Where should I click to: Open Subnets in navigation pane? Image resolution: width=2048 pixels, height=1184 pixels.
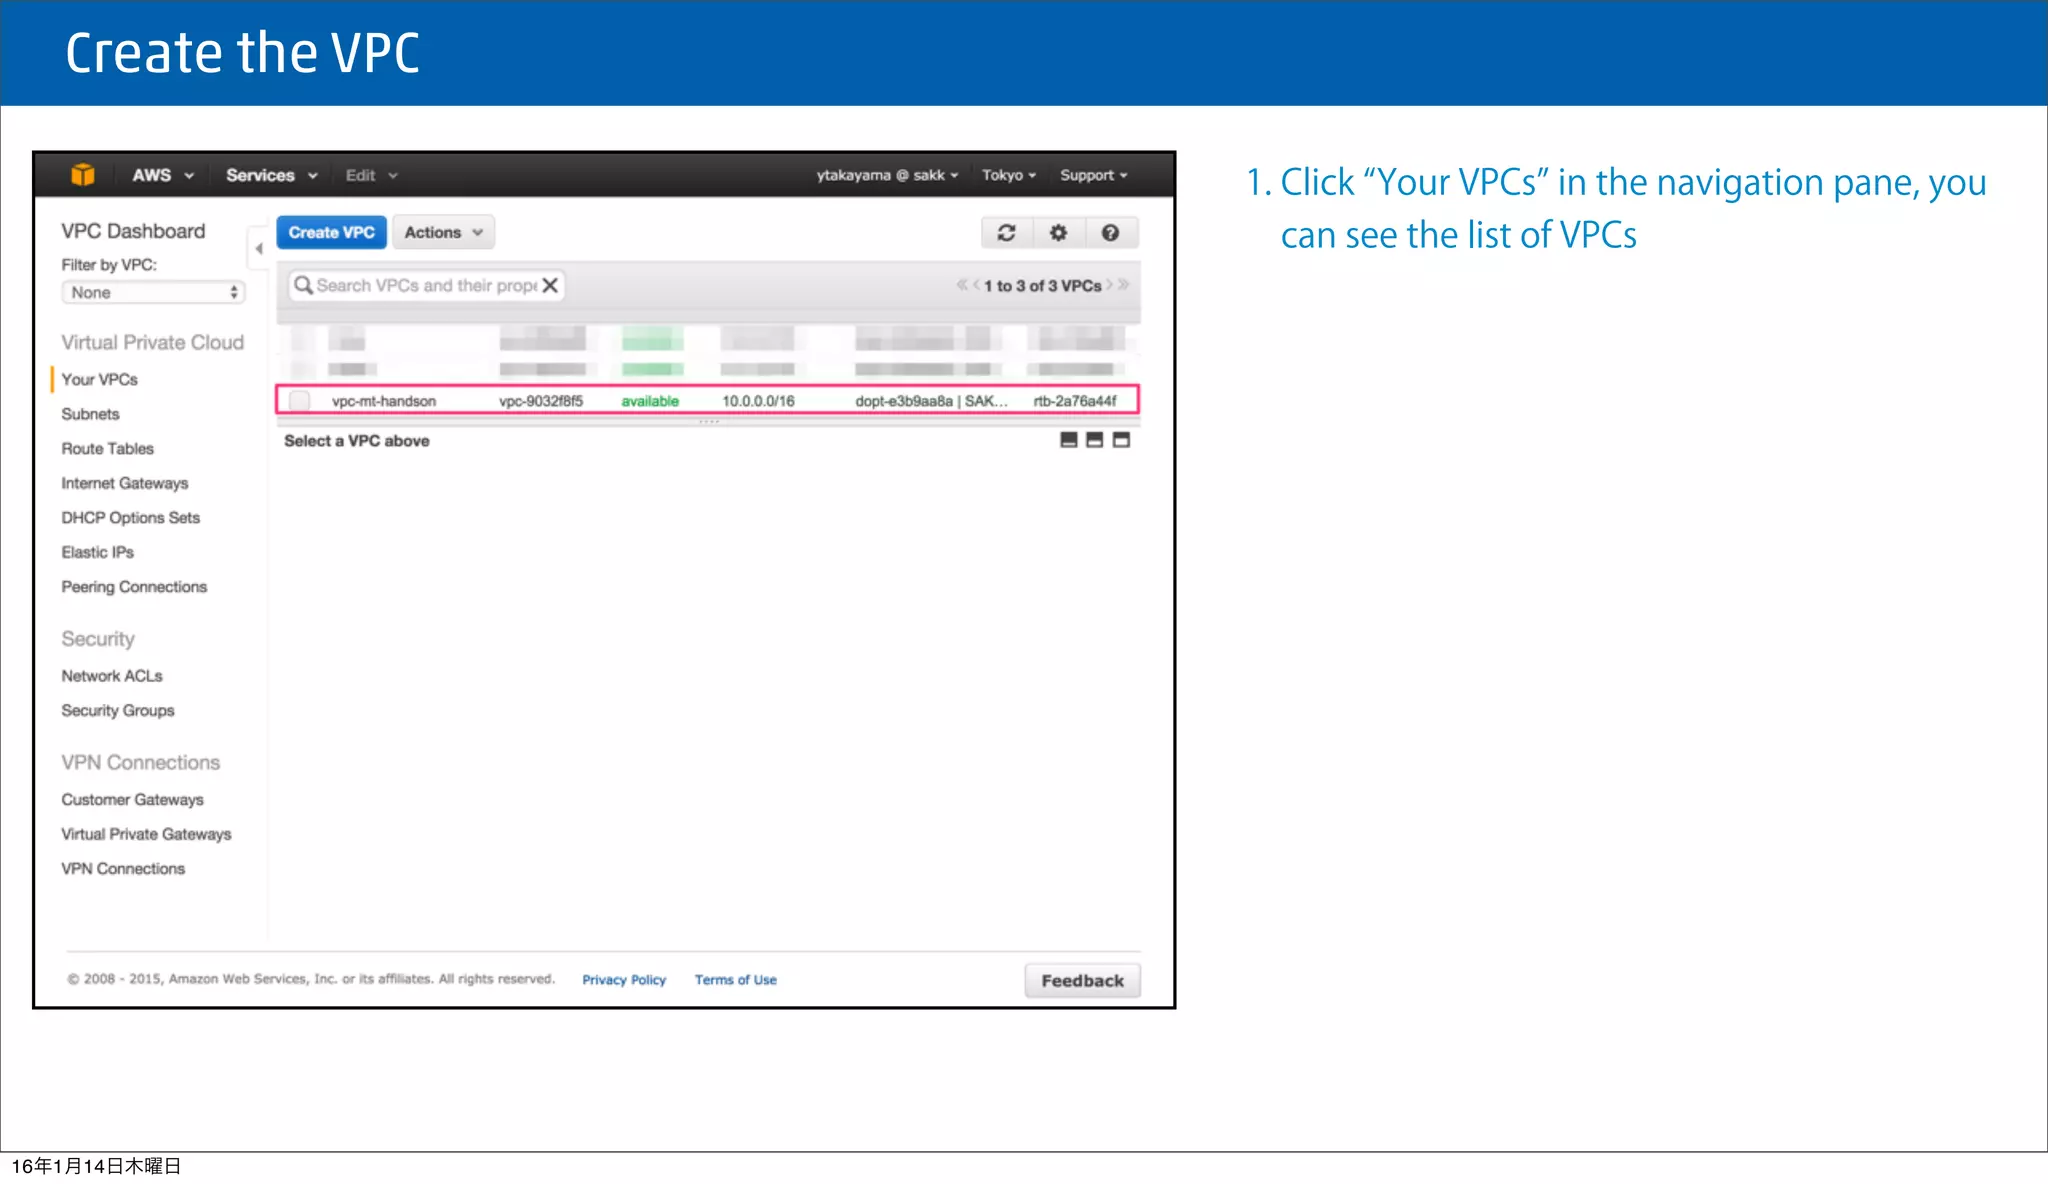click(90, 414)
